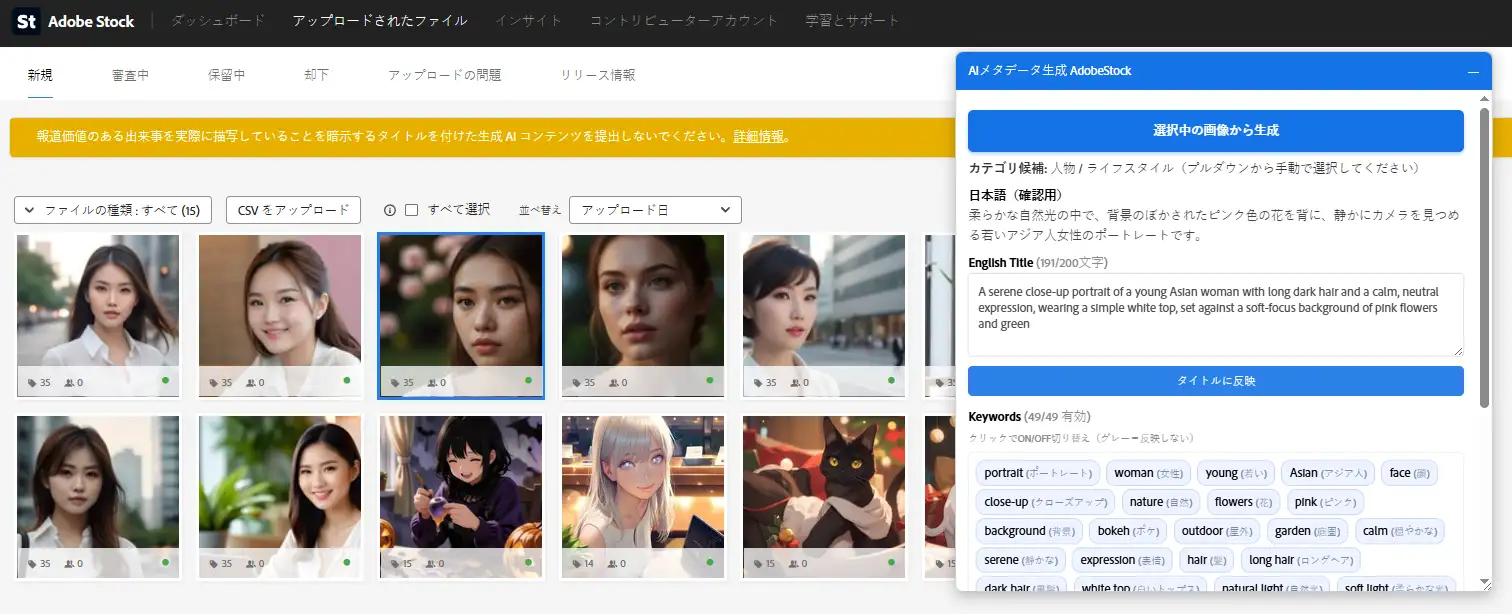Screen dimensions: 1512x614
Task: Open the ファイルの種類 filter dropdown
Action: click(113, 210)
